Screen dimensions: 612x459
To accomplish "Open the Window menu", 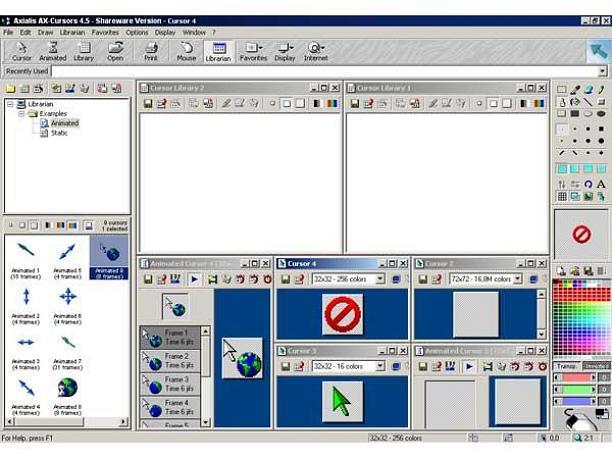I will (194, 32).
